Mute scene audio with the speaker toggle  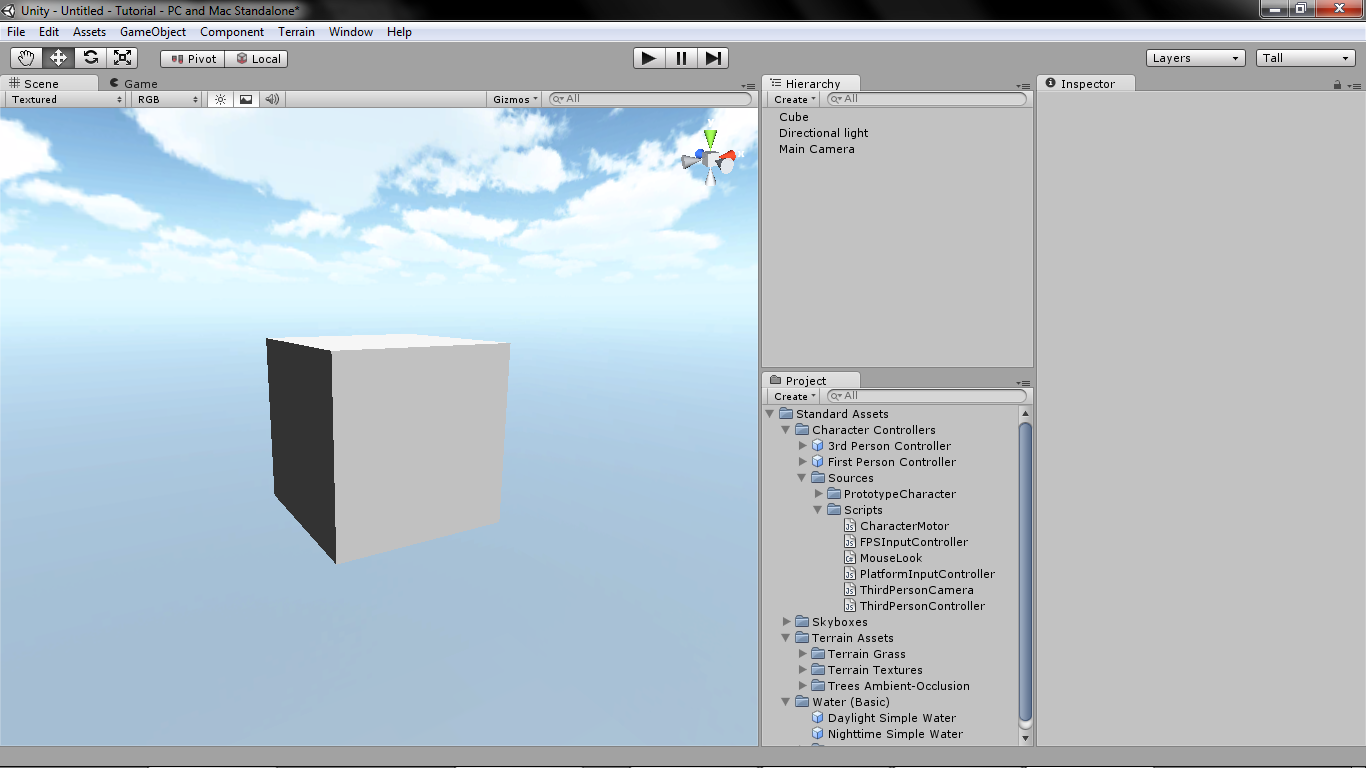tap(270, 99)
